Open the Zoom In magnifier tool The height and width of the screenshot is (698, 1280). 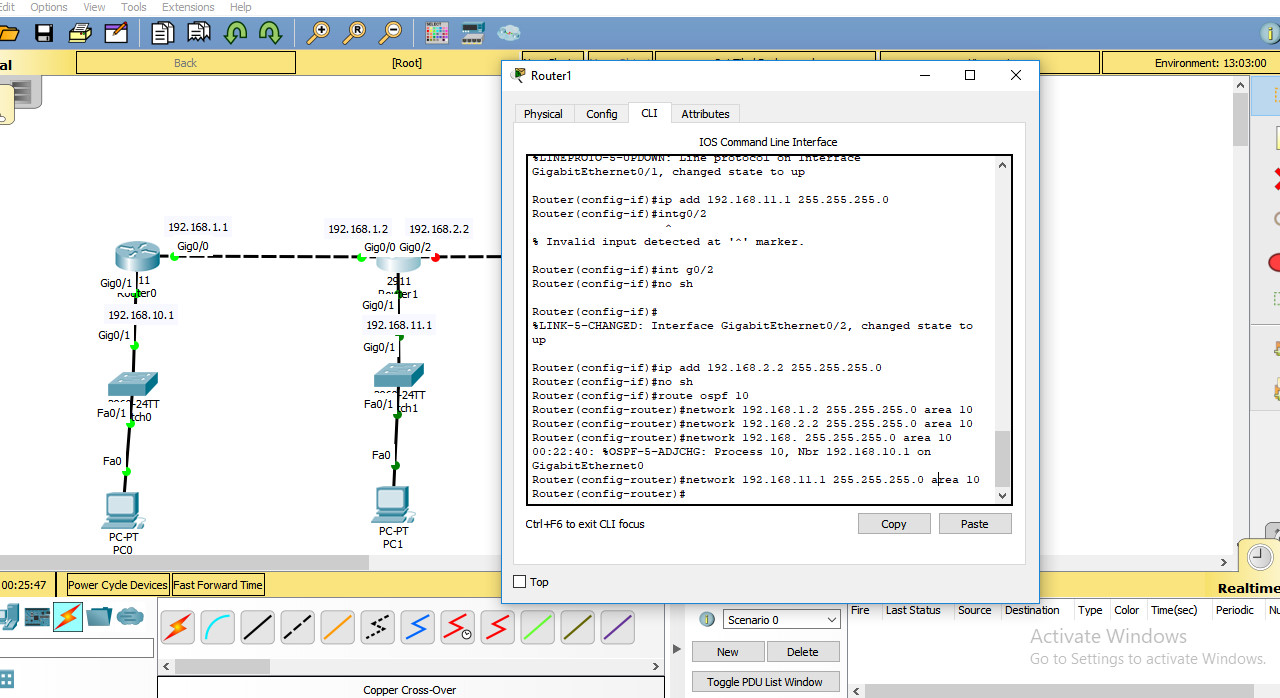tap(319, 31)
